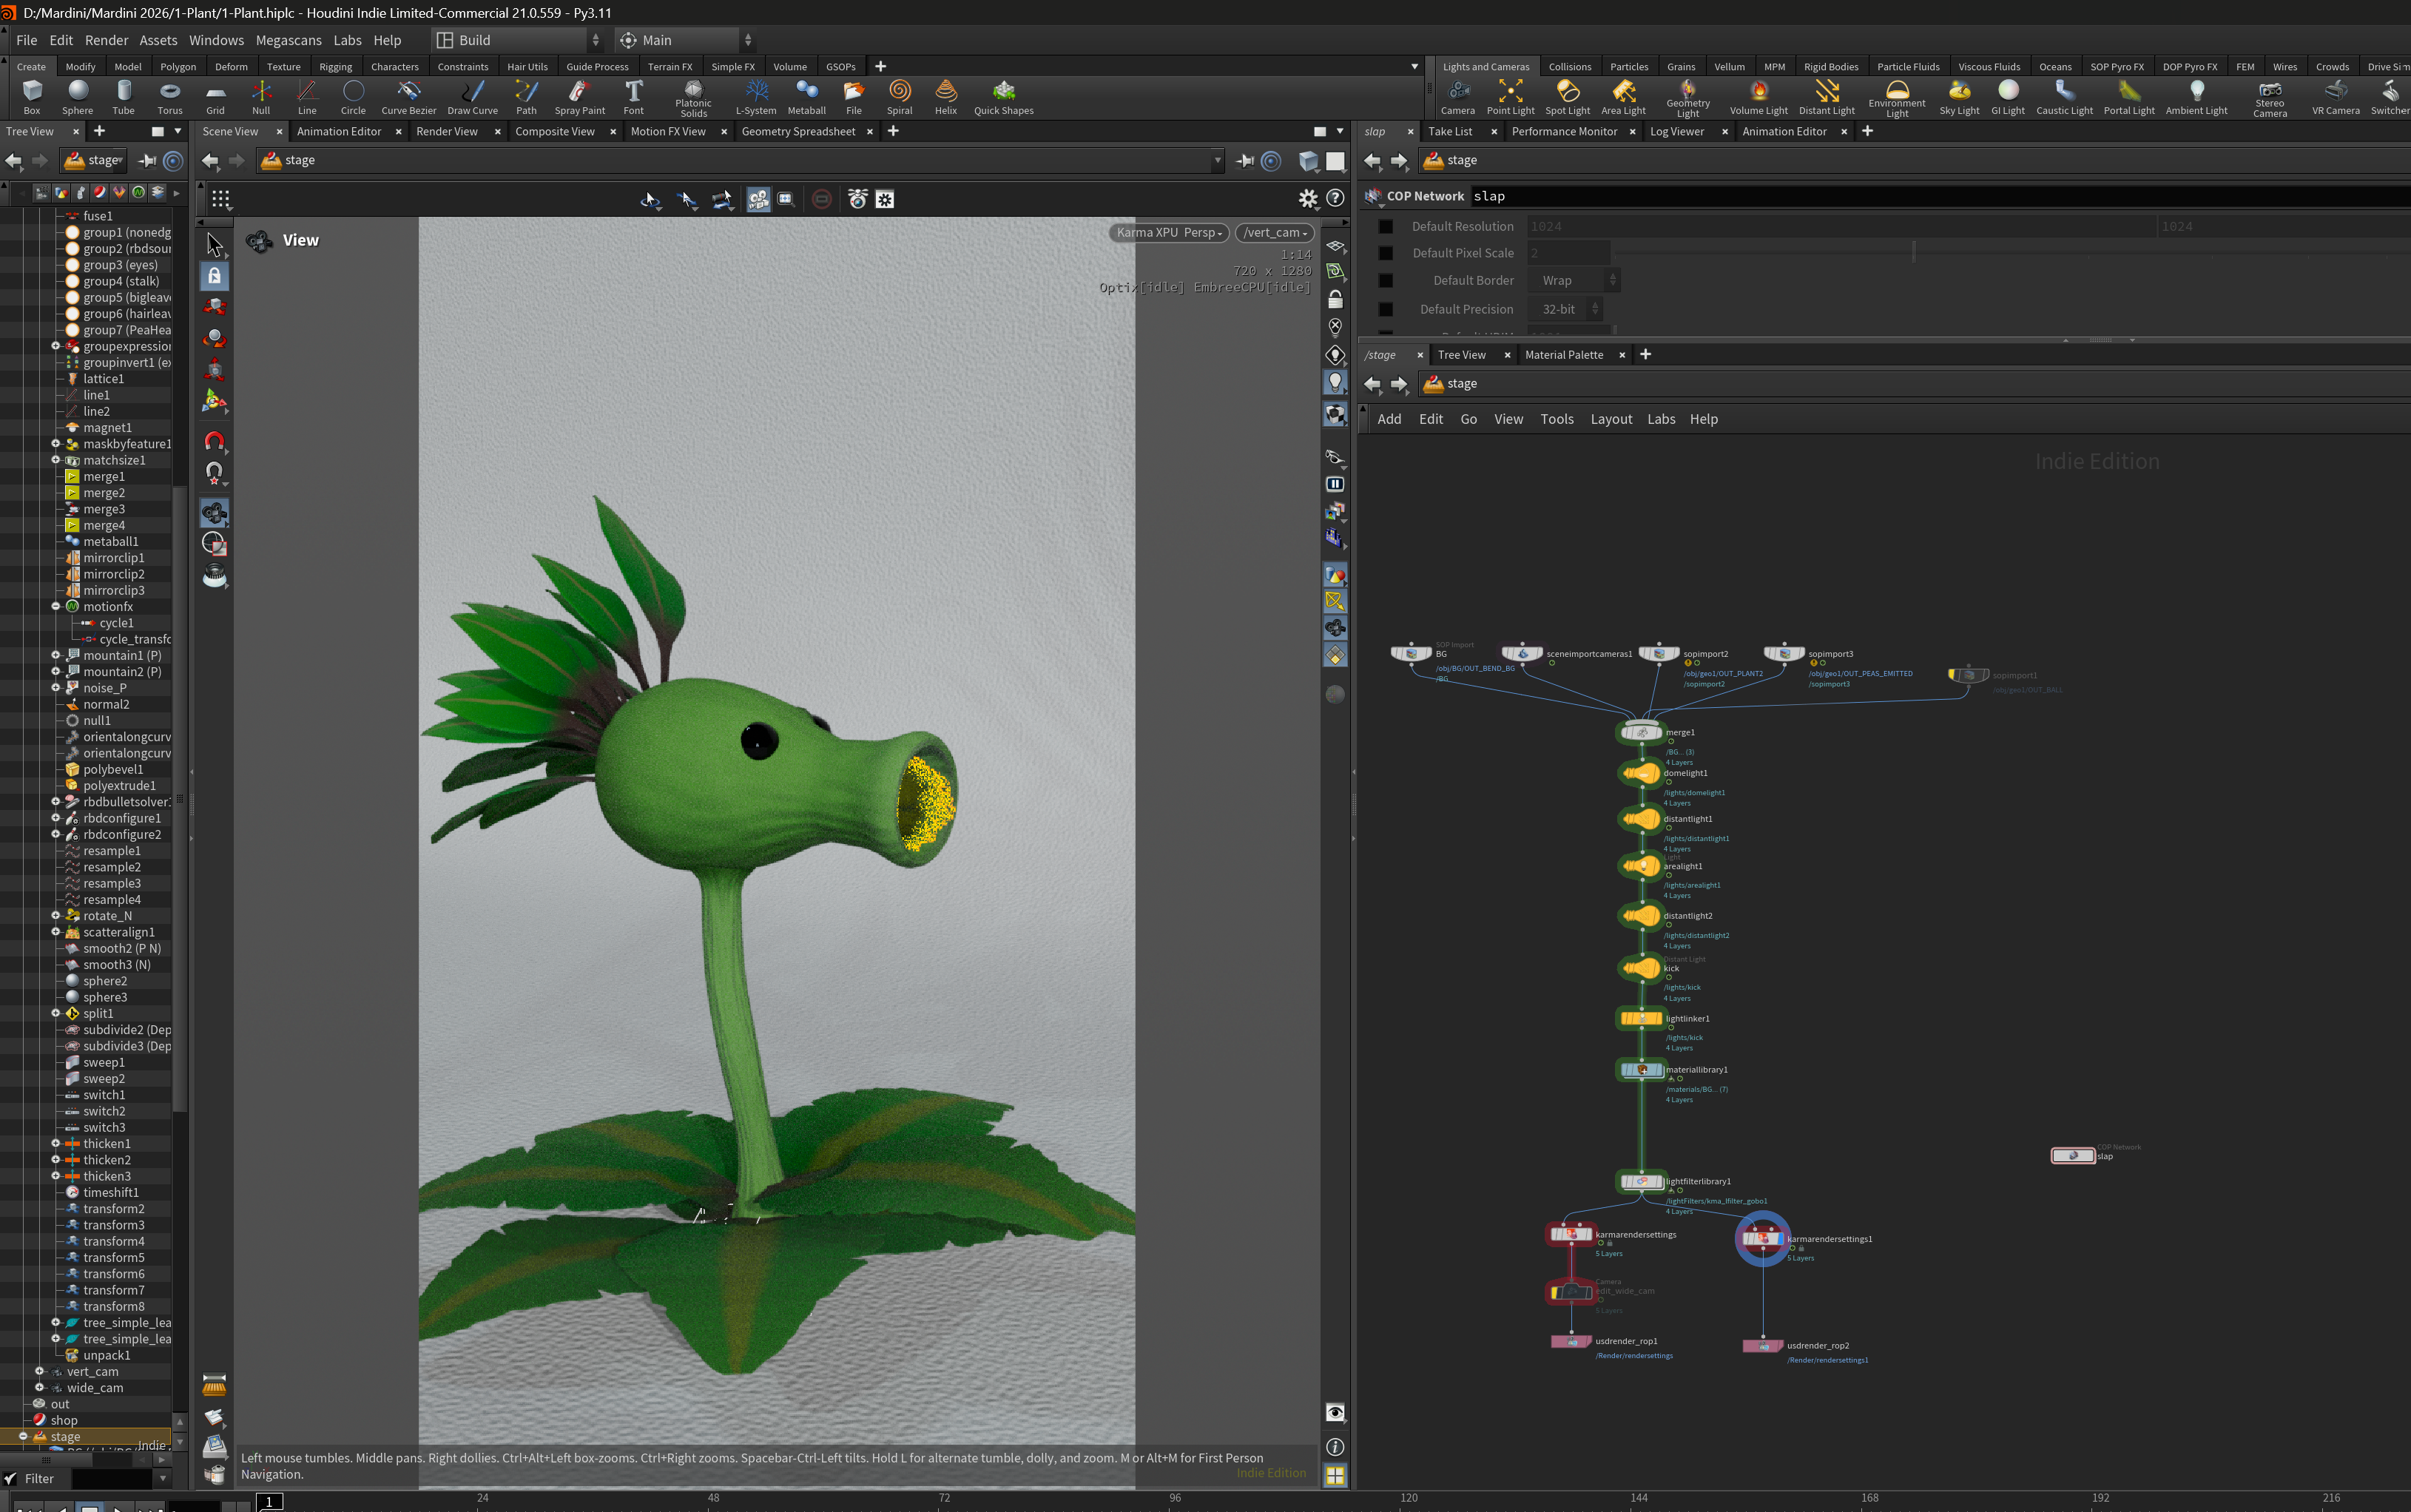Toggle the pin on the Tree View pane
Image resolution: width=2411 pixels, height=1512 pixels.
click(147, 161)
